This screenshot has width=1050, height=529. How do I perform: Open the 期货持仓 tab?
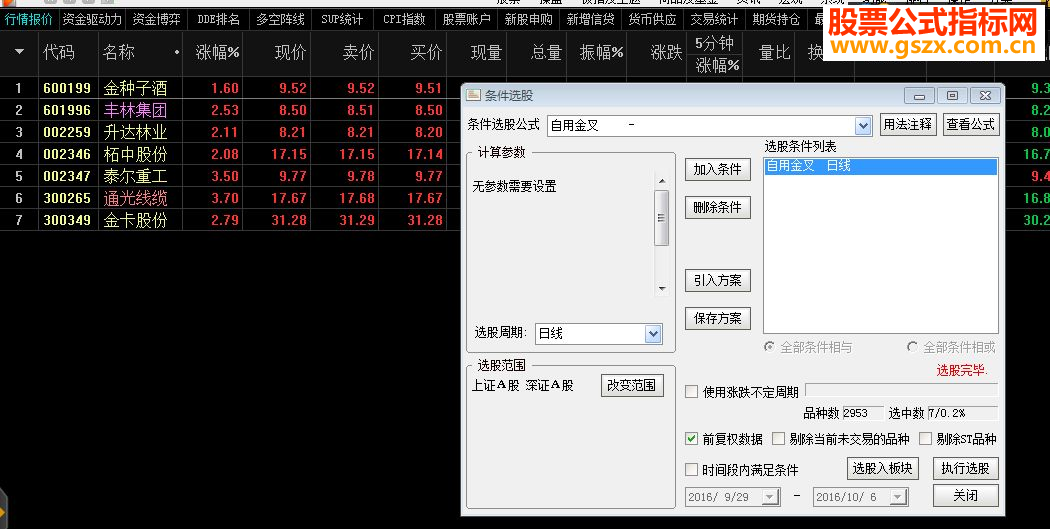(776, 19)
